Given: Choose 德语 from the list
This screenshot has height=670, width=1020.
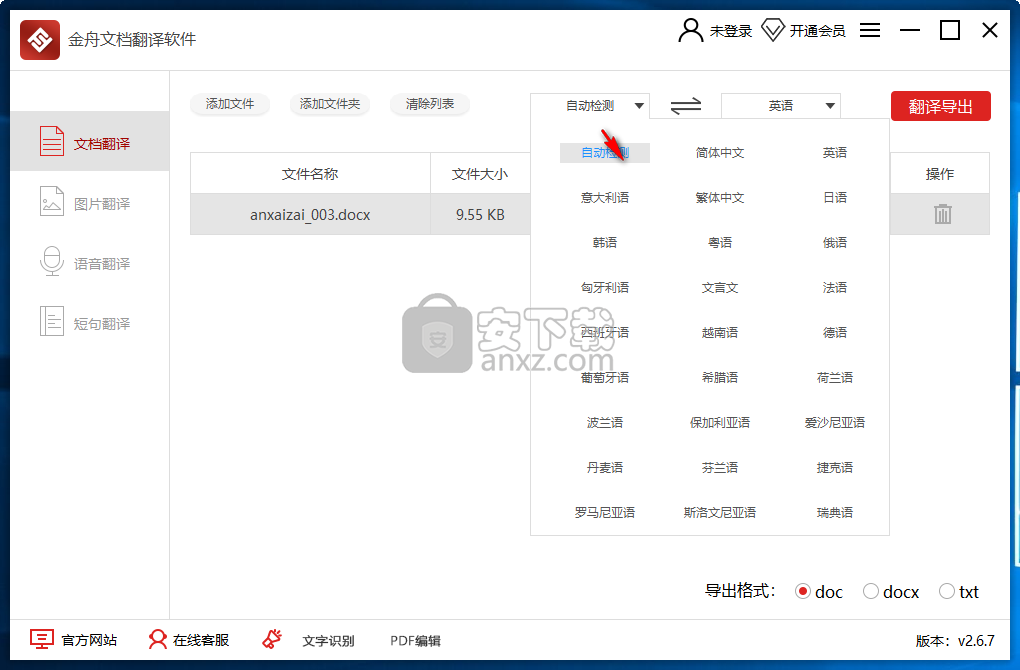Looking at the screenshot, I should coord(835,332).
